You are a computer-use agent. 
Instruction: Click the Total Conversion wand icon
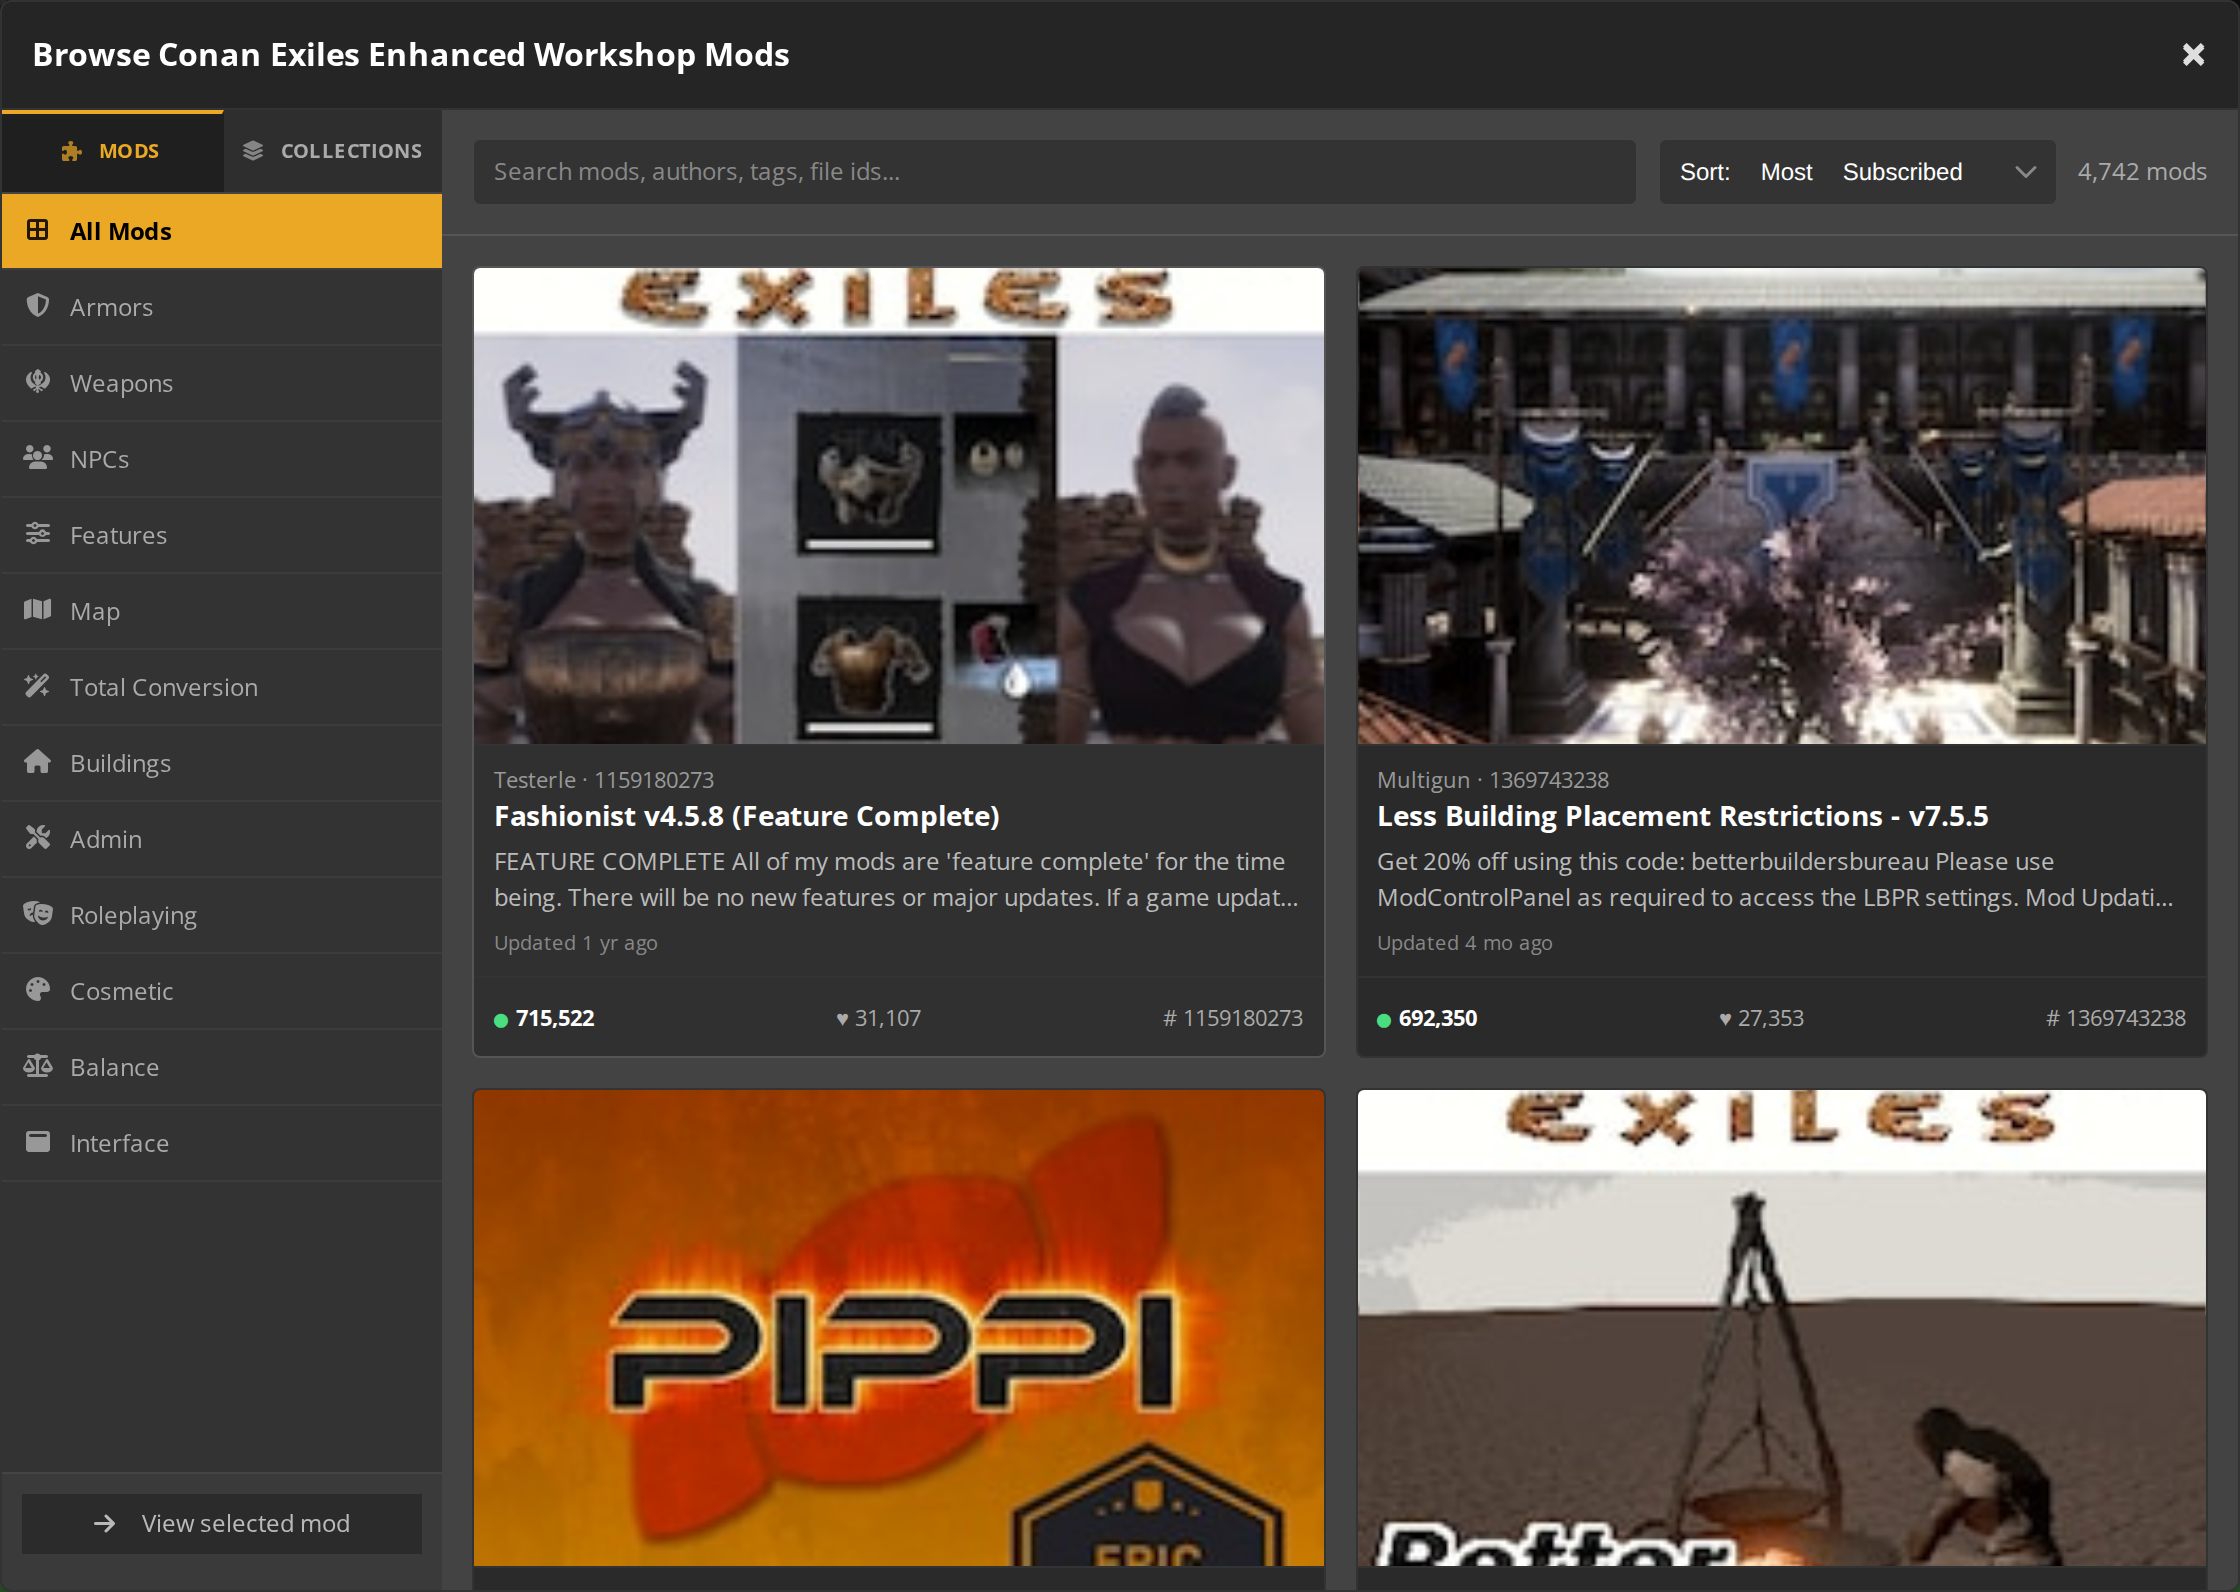pos(38,686)
